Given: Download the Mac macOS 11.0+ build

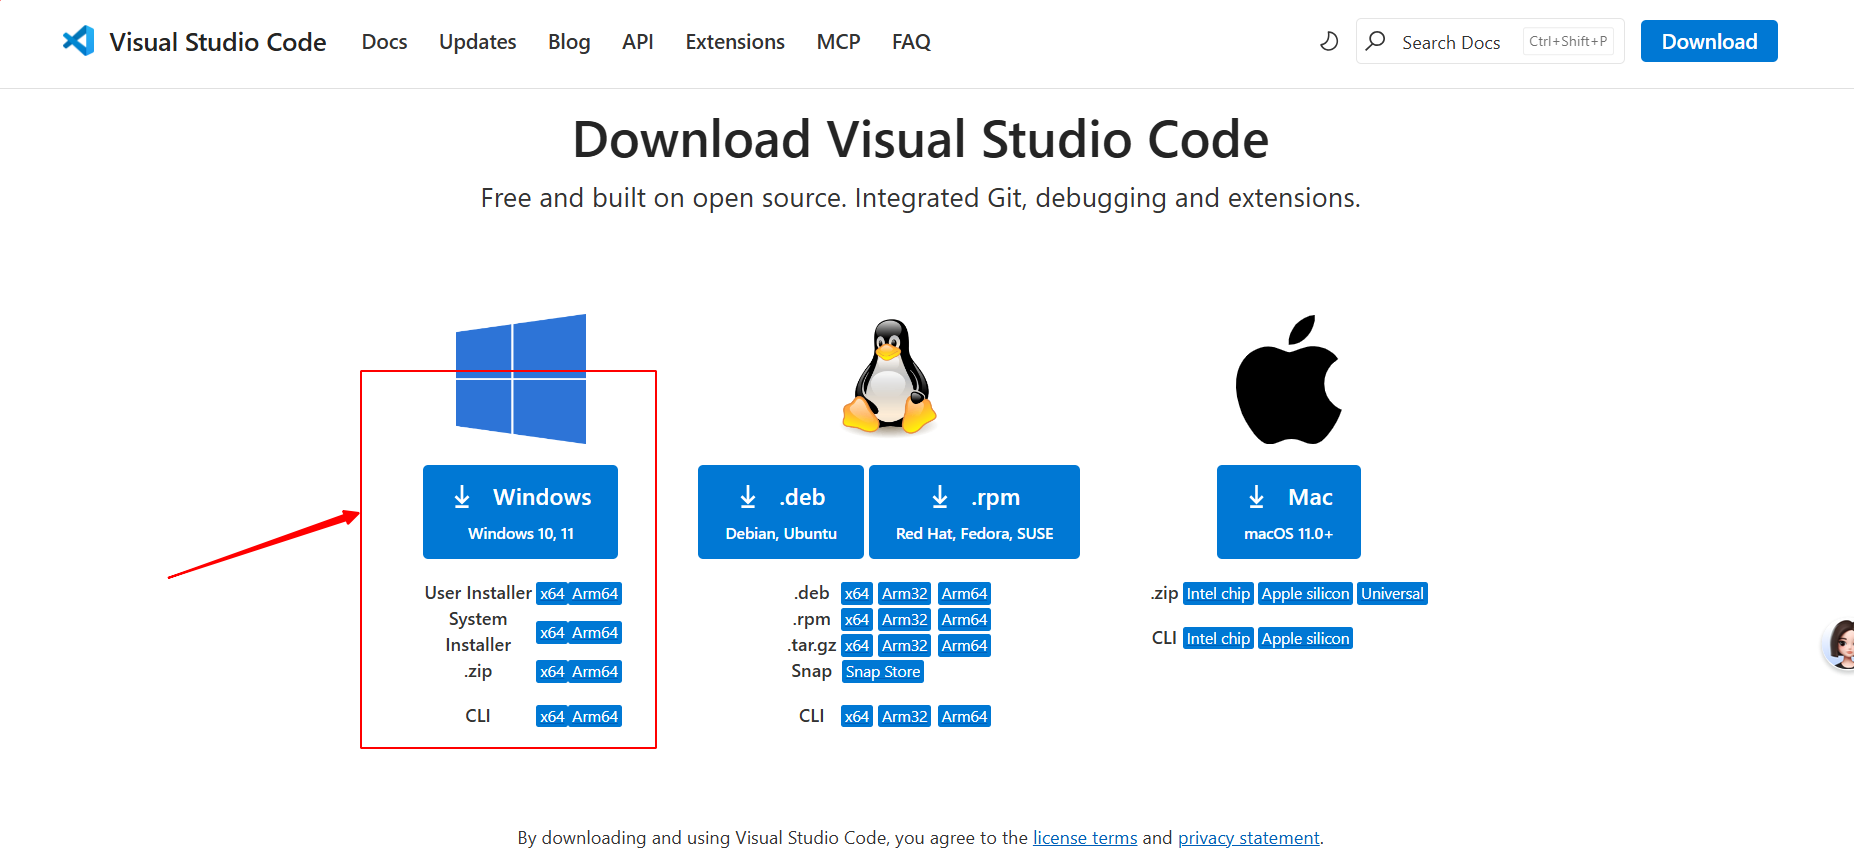Looking at the screenshot, I should (x=1289, y=512).
